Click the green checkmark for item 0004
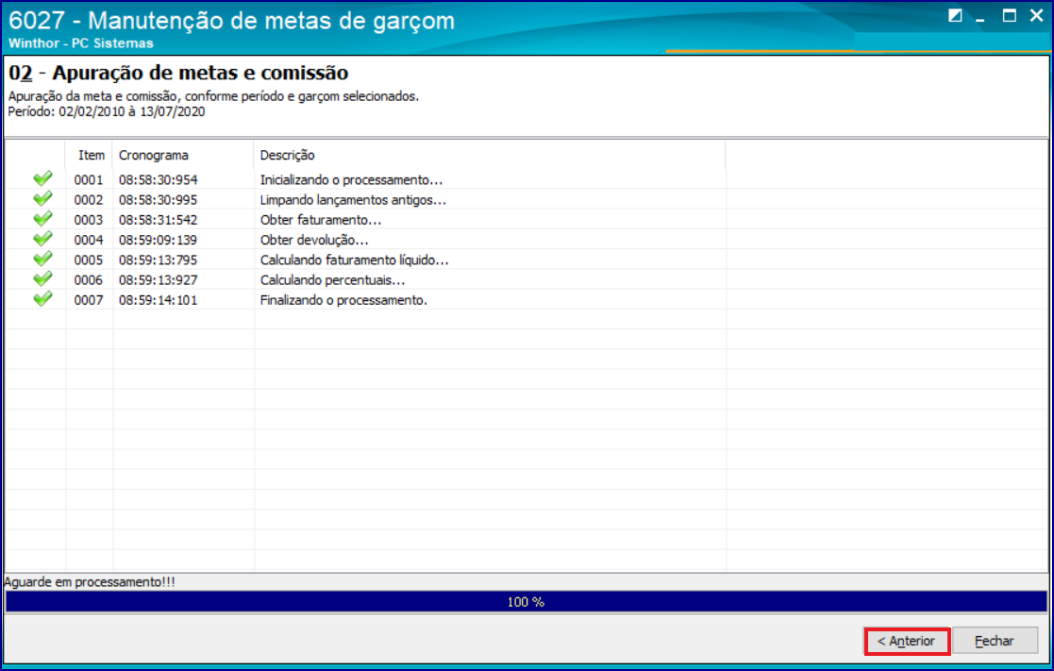Viewport: 1054px width, 671px height. coord(42,239)
